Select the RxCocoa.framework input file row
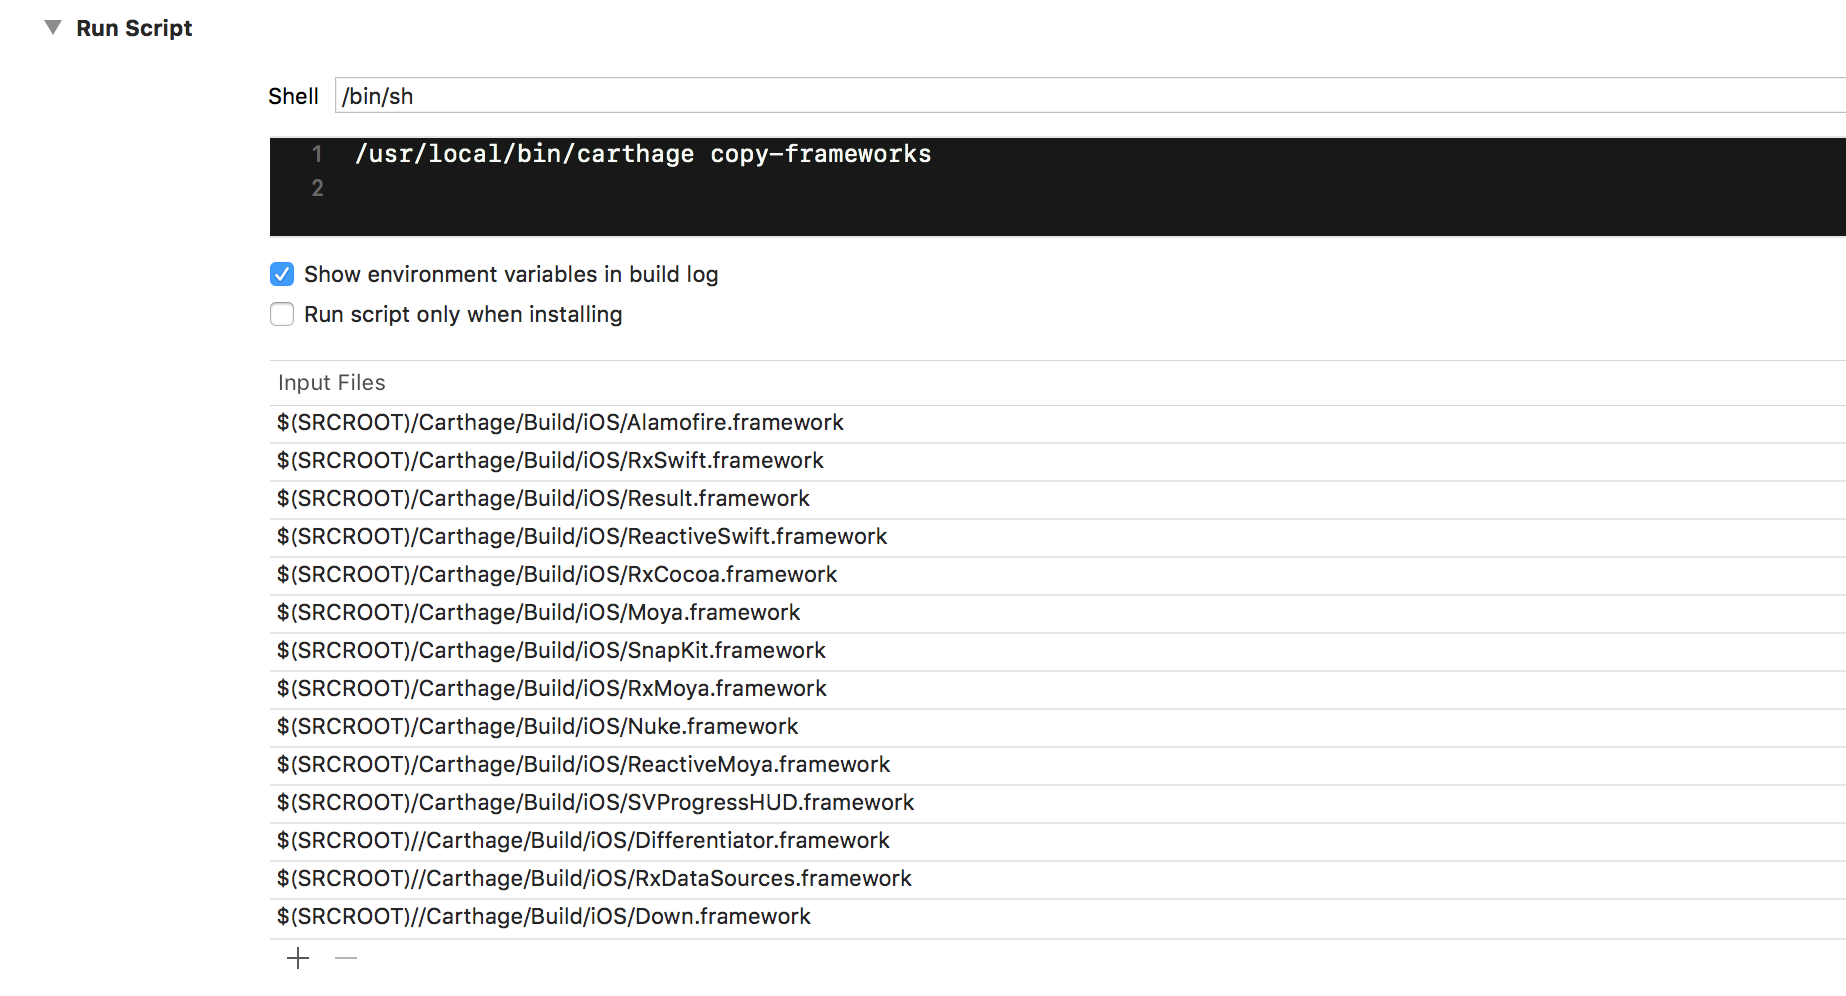This screenshot has width=1846, height=996. tap(557, 575)
